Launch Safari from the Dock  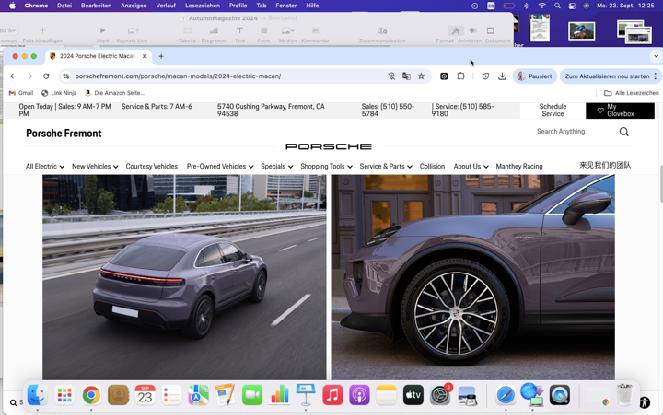(x=505, y=395)
